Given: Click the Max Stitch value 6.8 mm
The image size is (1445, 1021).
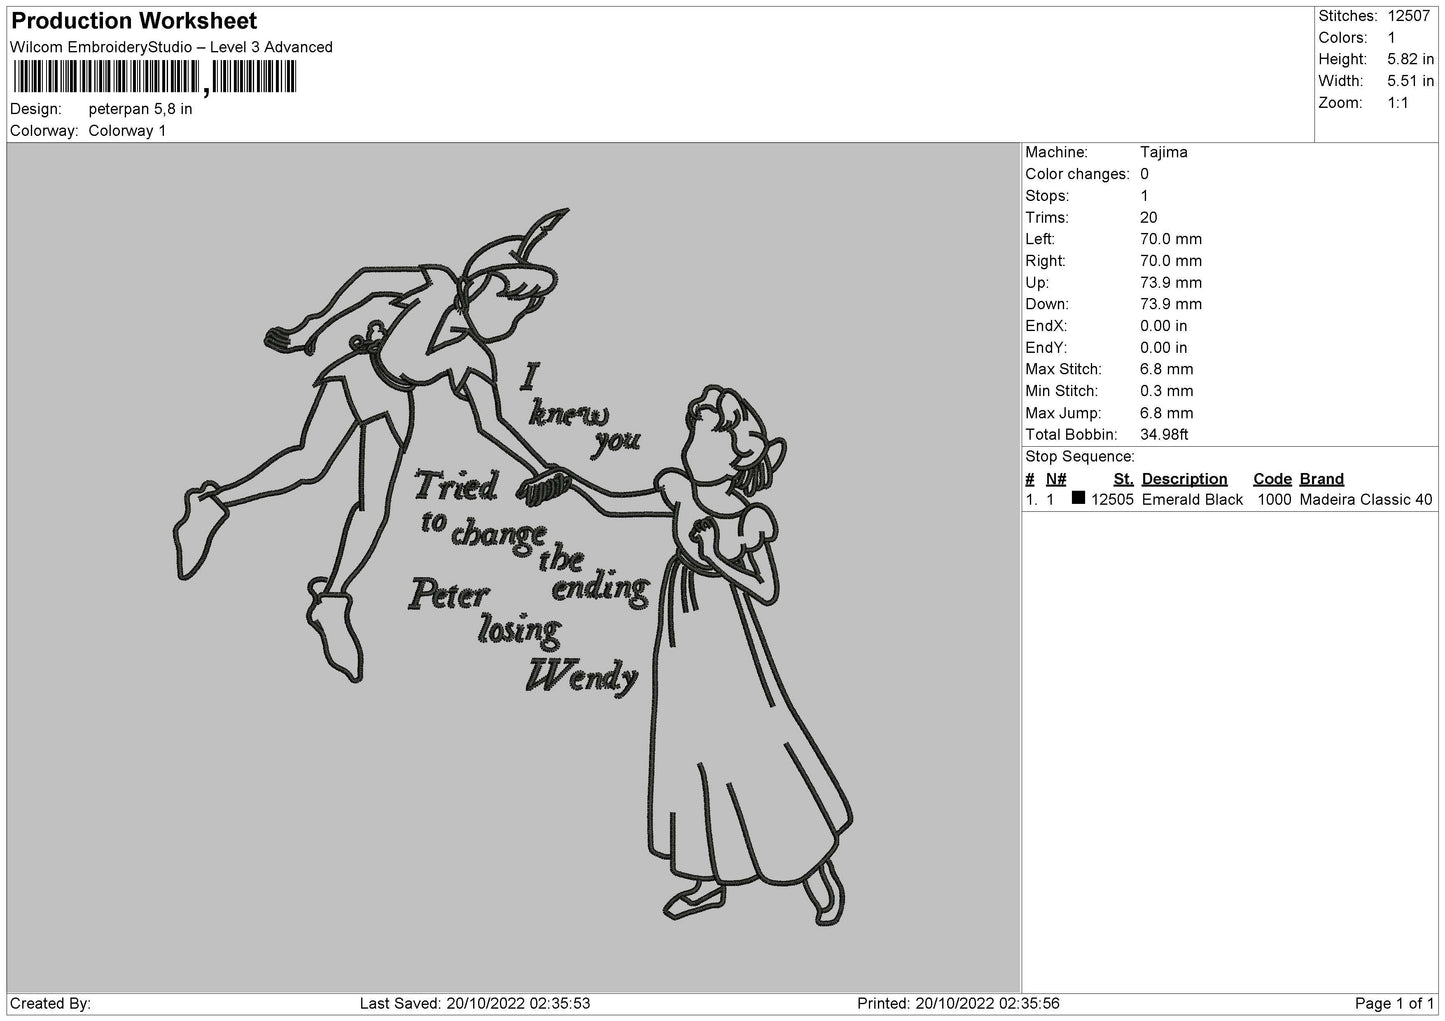Looking at the screenshot, I should [x=1166, y=370].
